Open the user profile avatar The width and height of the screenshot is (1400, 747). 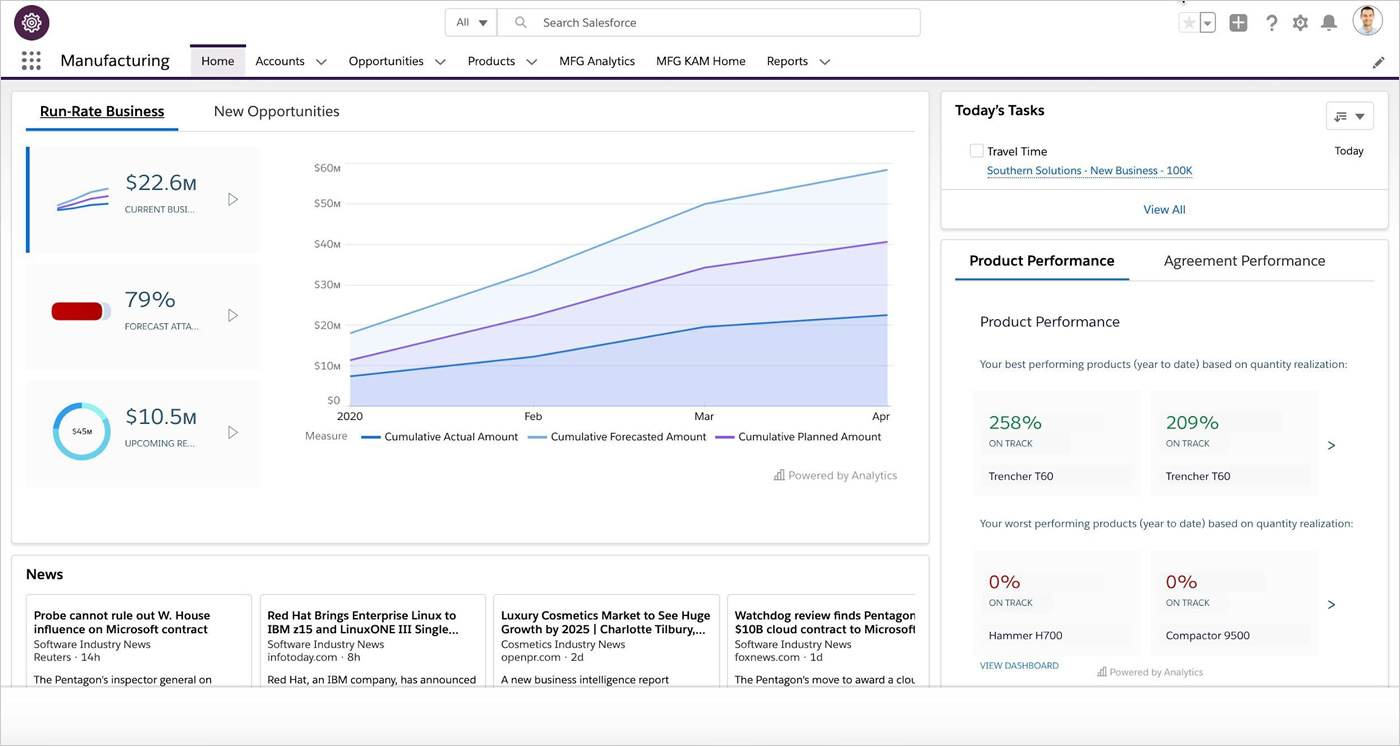coord(1367,21)
